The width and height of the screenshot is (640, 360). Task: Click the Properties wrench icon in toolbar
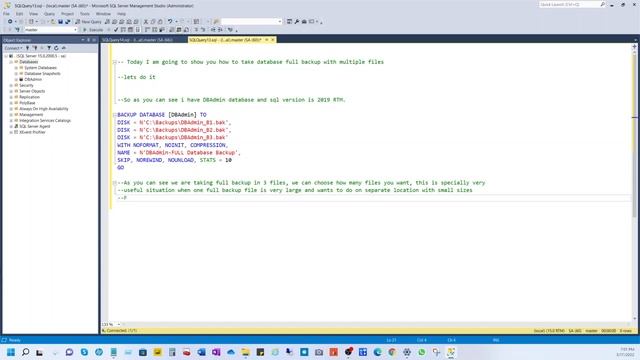tap(297, 22)
